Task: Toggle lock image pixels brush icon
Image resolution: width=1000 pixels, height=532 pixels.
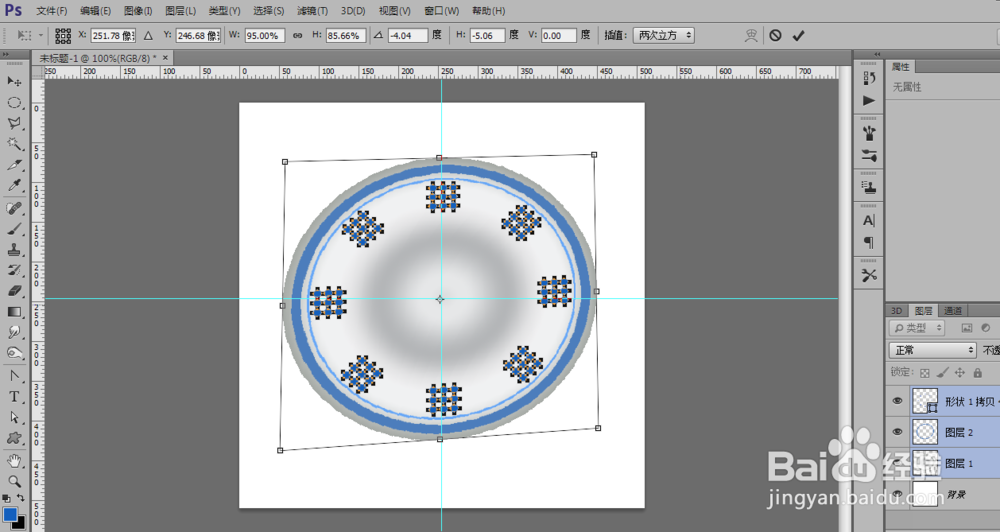Action: pyautogui.click(x=943, y=373)
